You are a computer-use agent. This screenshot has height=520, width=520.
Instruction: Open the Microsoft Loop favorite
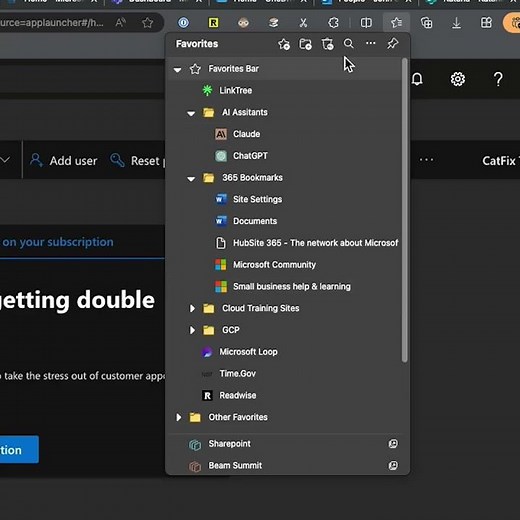285,352
